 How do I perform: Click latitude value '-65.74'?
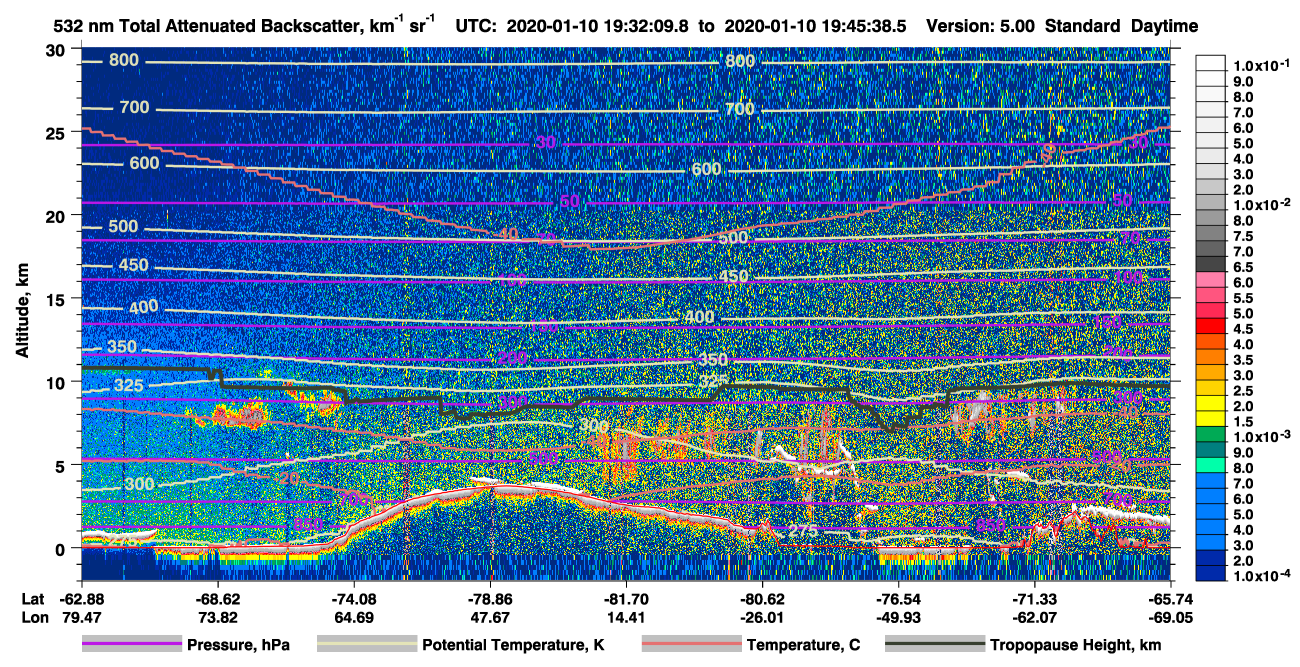(1170, 599)
